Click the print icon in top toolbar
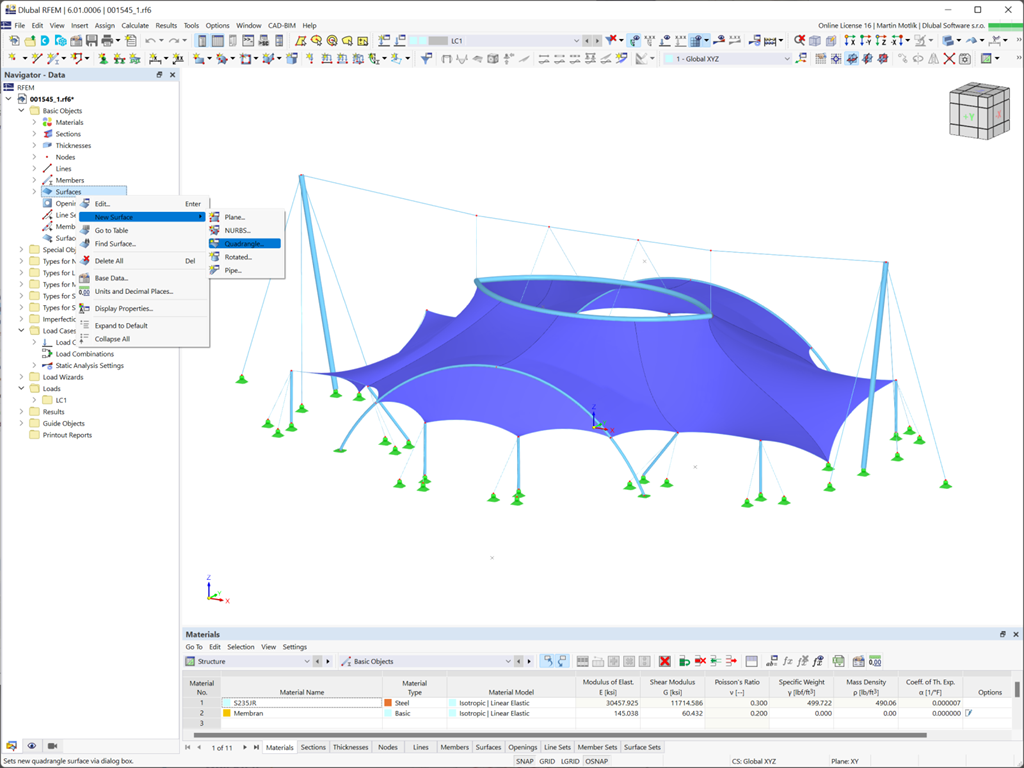The height and width of the screenshot is (768, 1024). (x=107, y=40)
